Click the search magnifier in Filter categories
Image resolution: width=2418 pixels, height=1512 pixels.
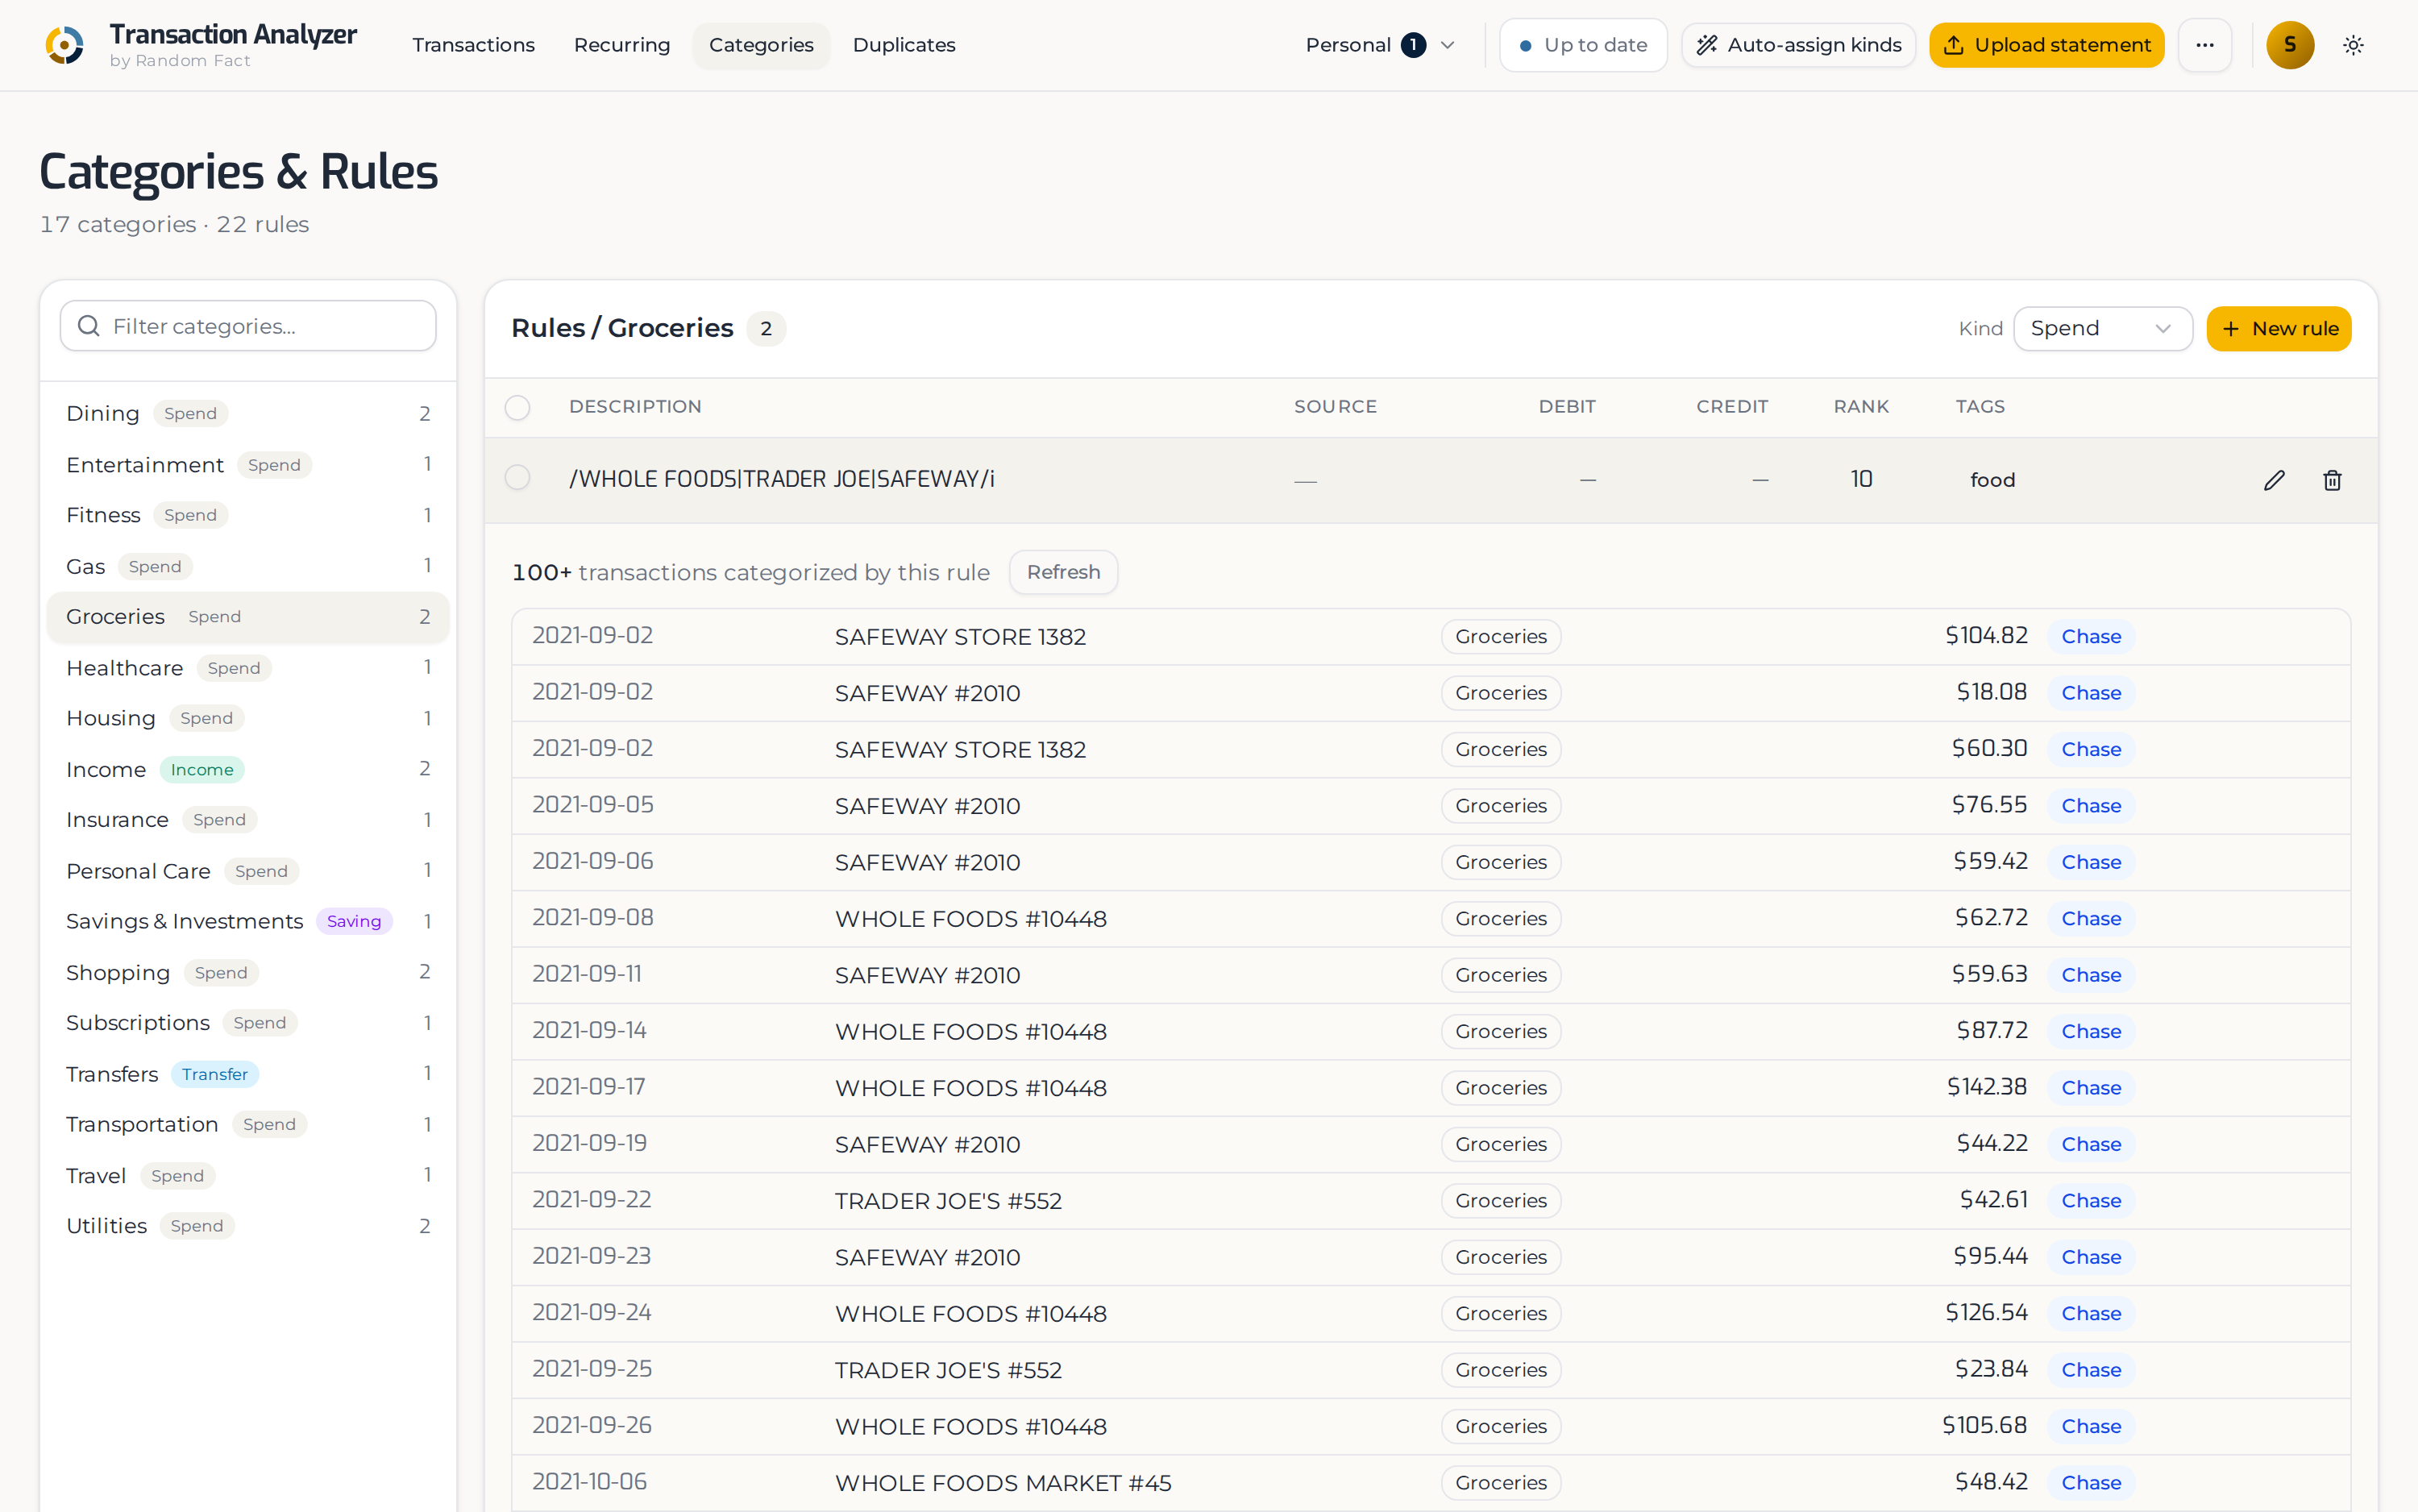click(x=88, y=326)
